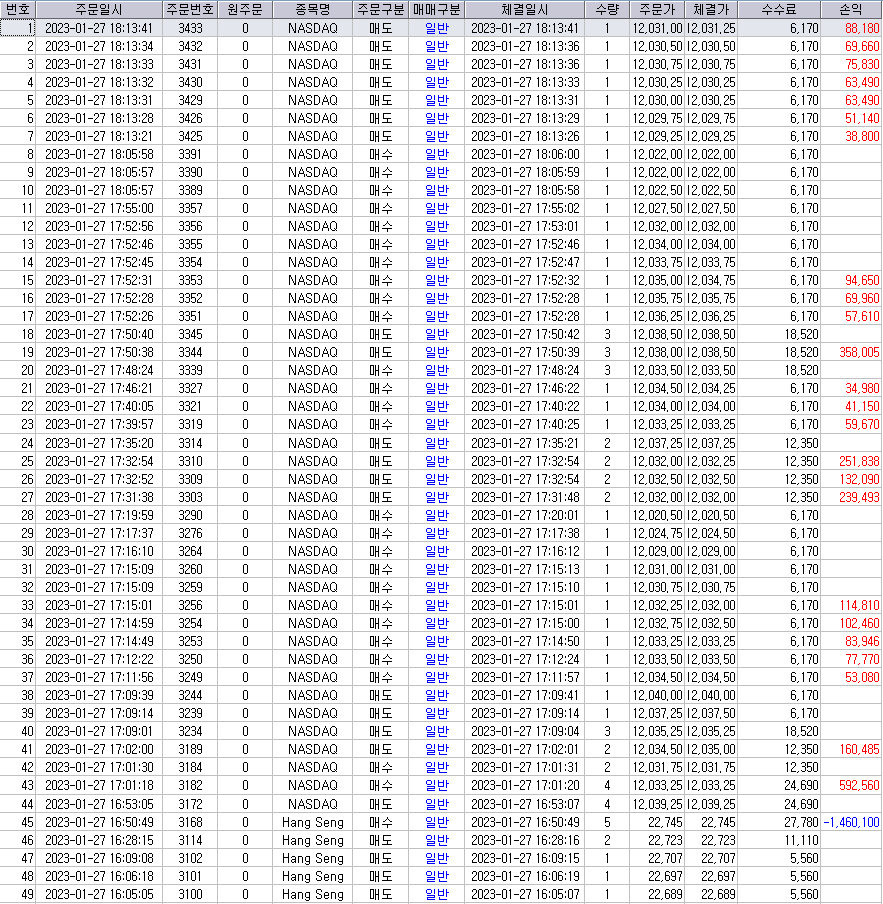Click profit value 88,180
The image size is (883, 904).
862,28
